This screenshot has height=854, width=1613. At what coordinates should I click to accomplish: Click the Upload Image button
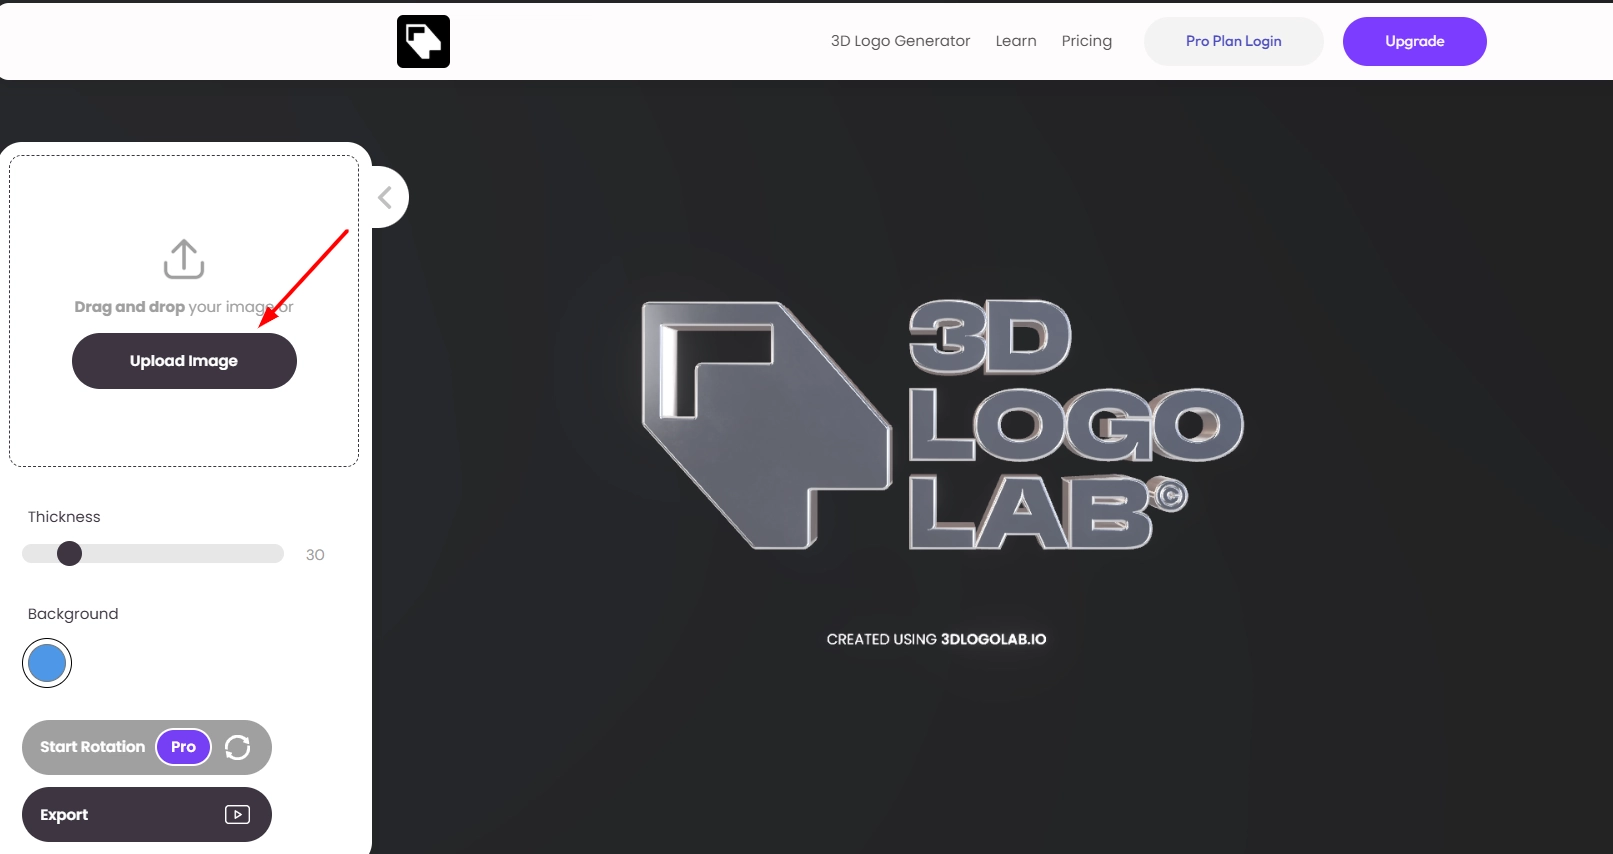click(184, 361)
